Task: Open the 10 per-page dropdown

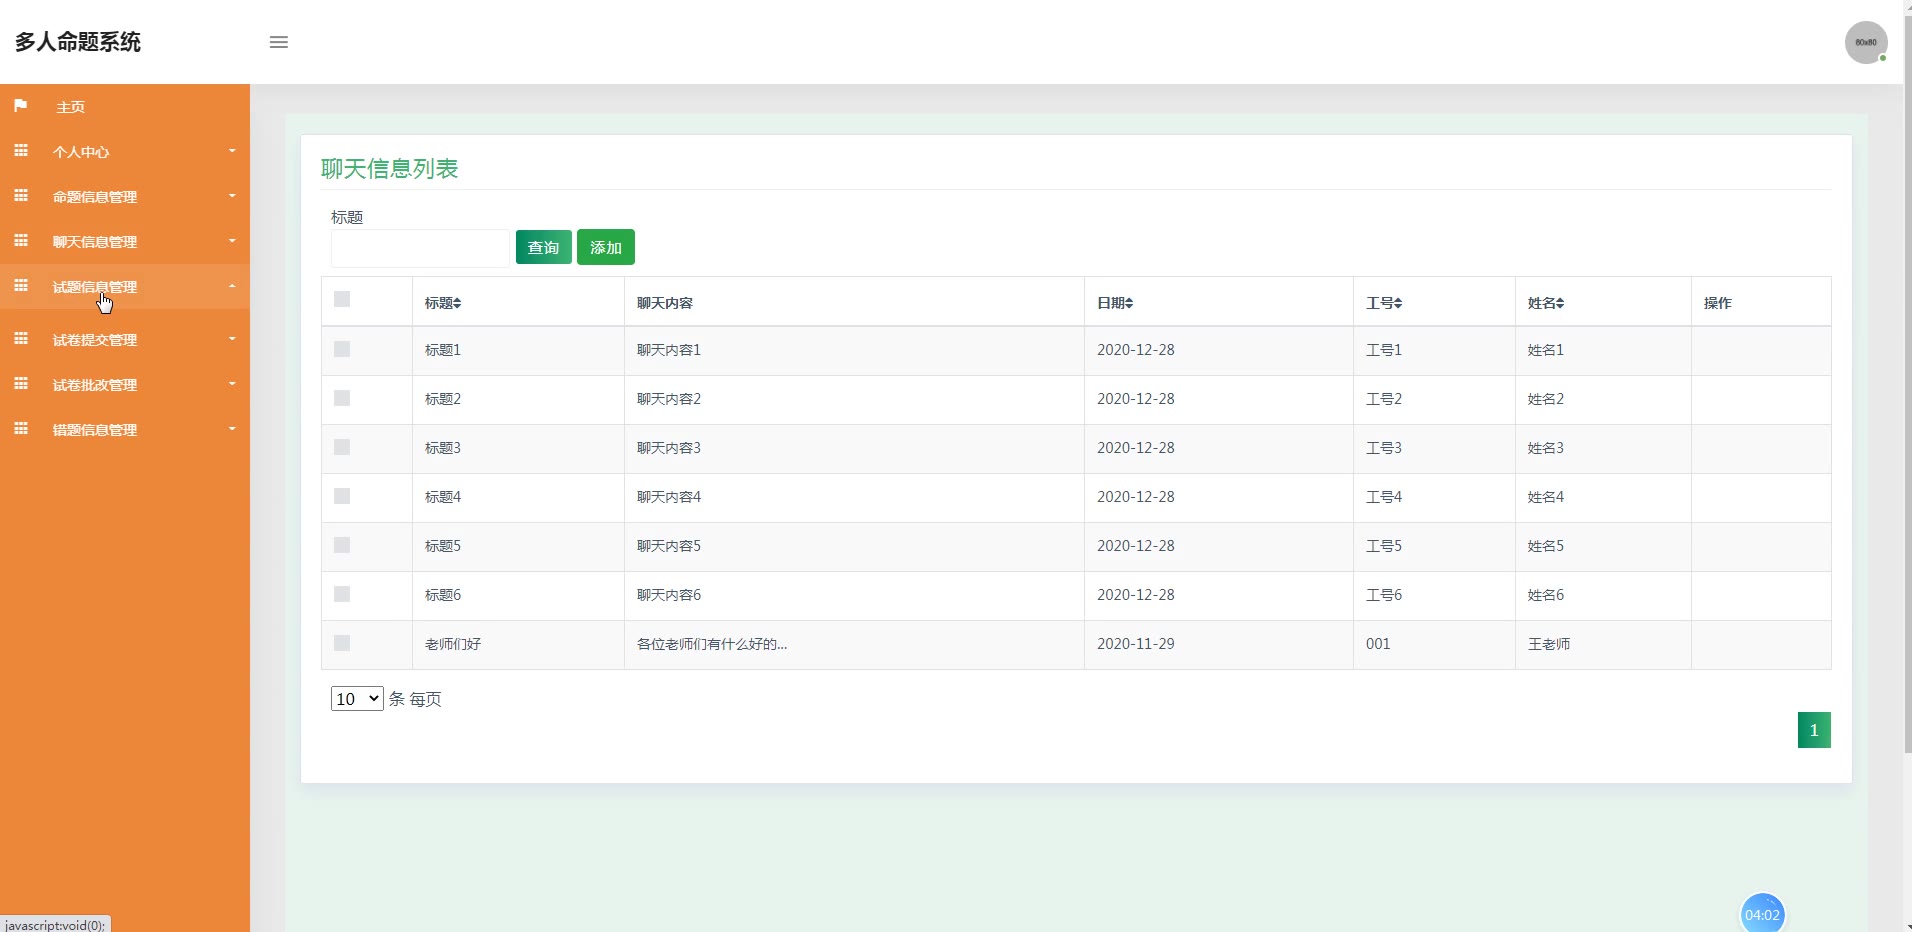Action: click(x=357, y=699)
